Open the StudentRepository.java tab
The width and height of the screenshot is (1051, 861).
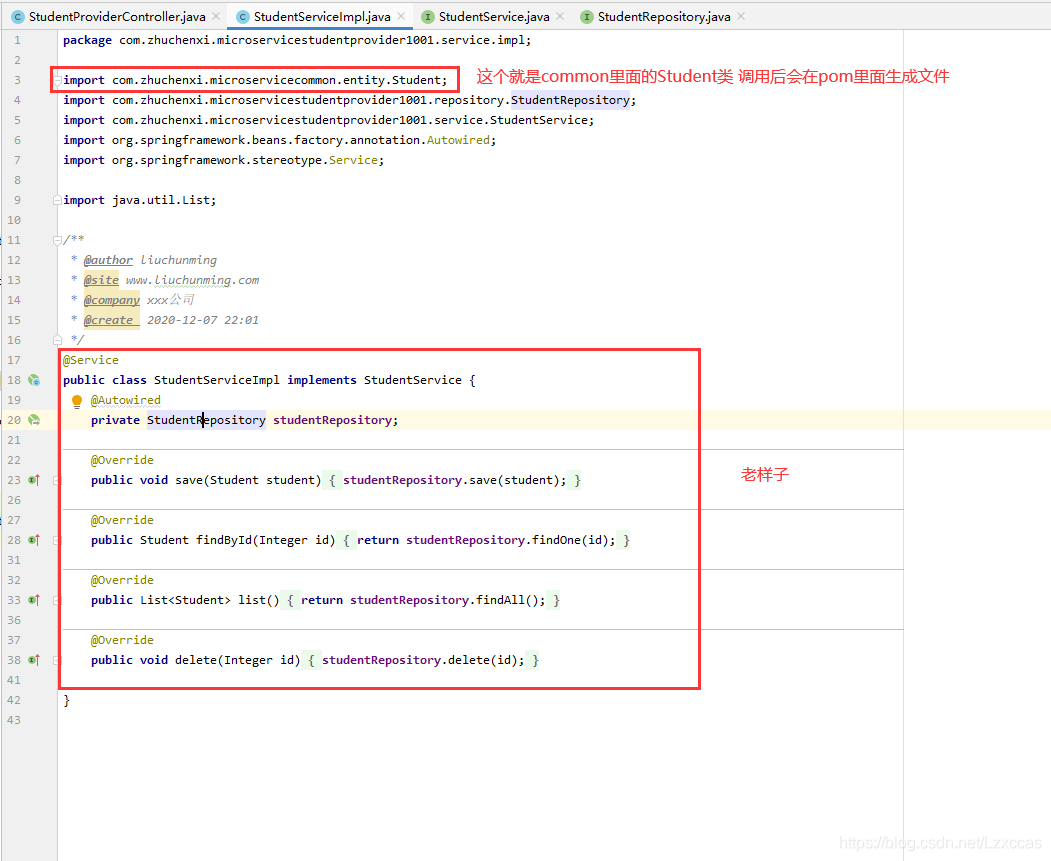coord(664,17)
